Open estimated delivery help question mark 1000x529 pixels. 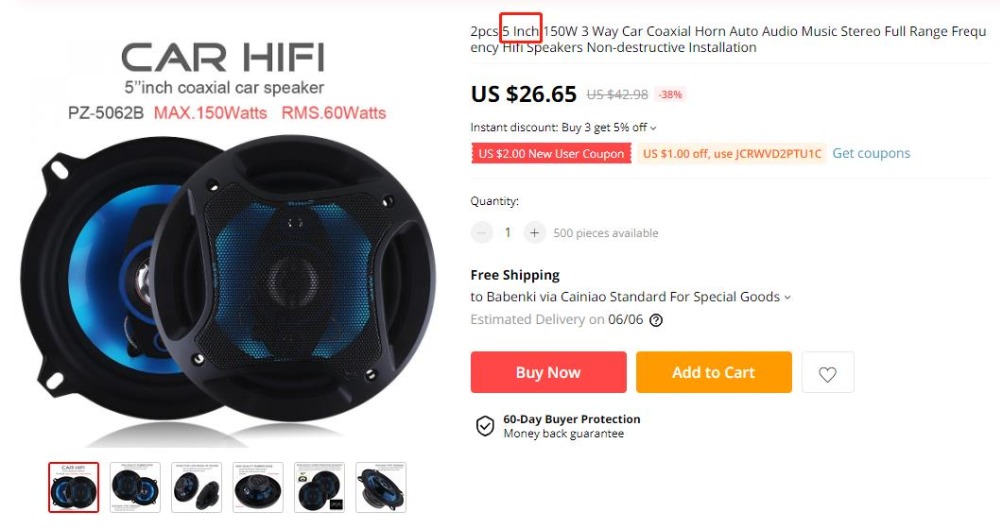[x=656, y=320]
